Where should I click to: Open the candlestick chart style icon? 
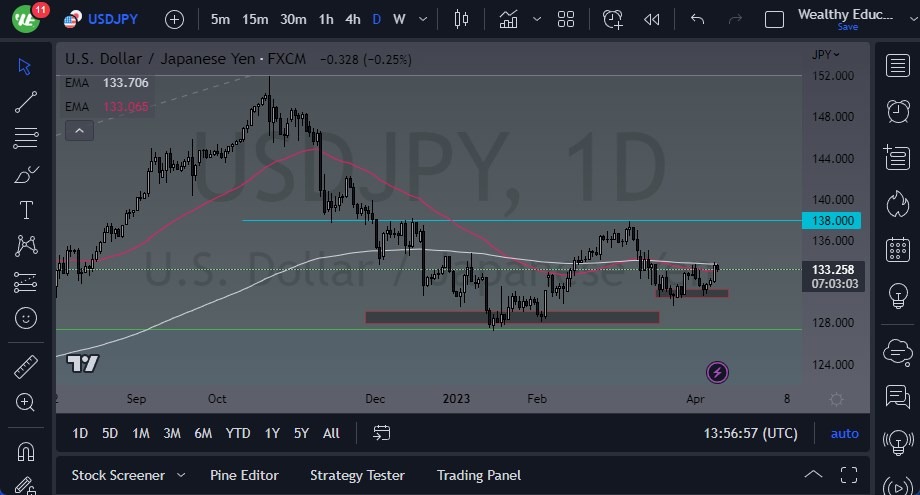460,19
